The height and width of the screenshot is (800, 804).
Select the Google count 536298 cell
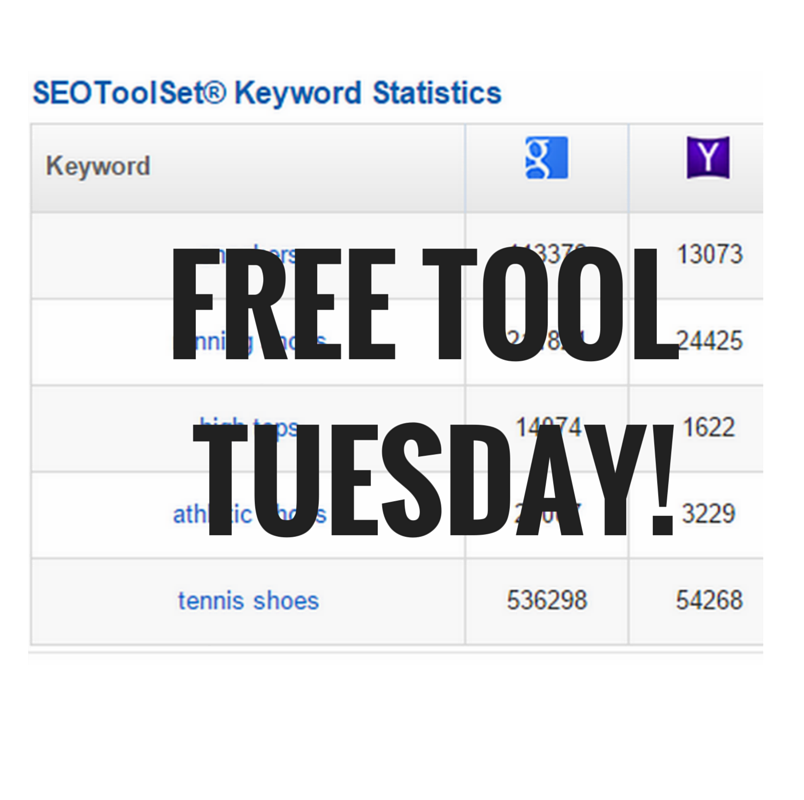pos(547,601)
